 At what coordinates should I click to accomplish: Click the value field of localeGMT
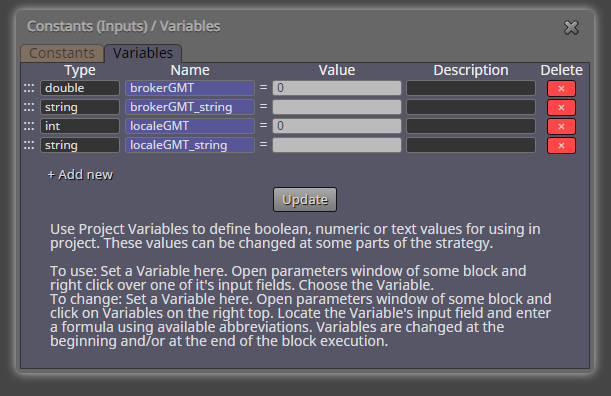(337, 126)
